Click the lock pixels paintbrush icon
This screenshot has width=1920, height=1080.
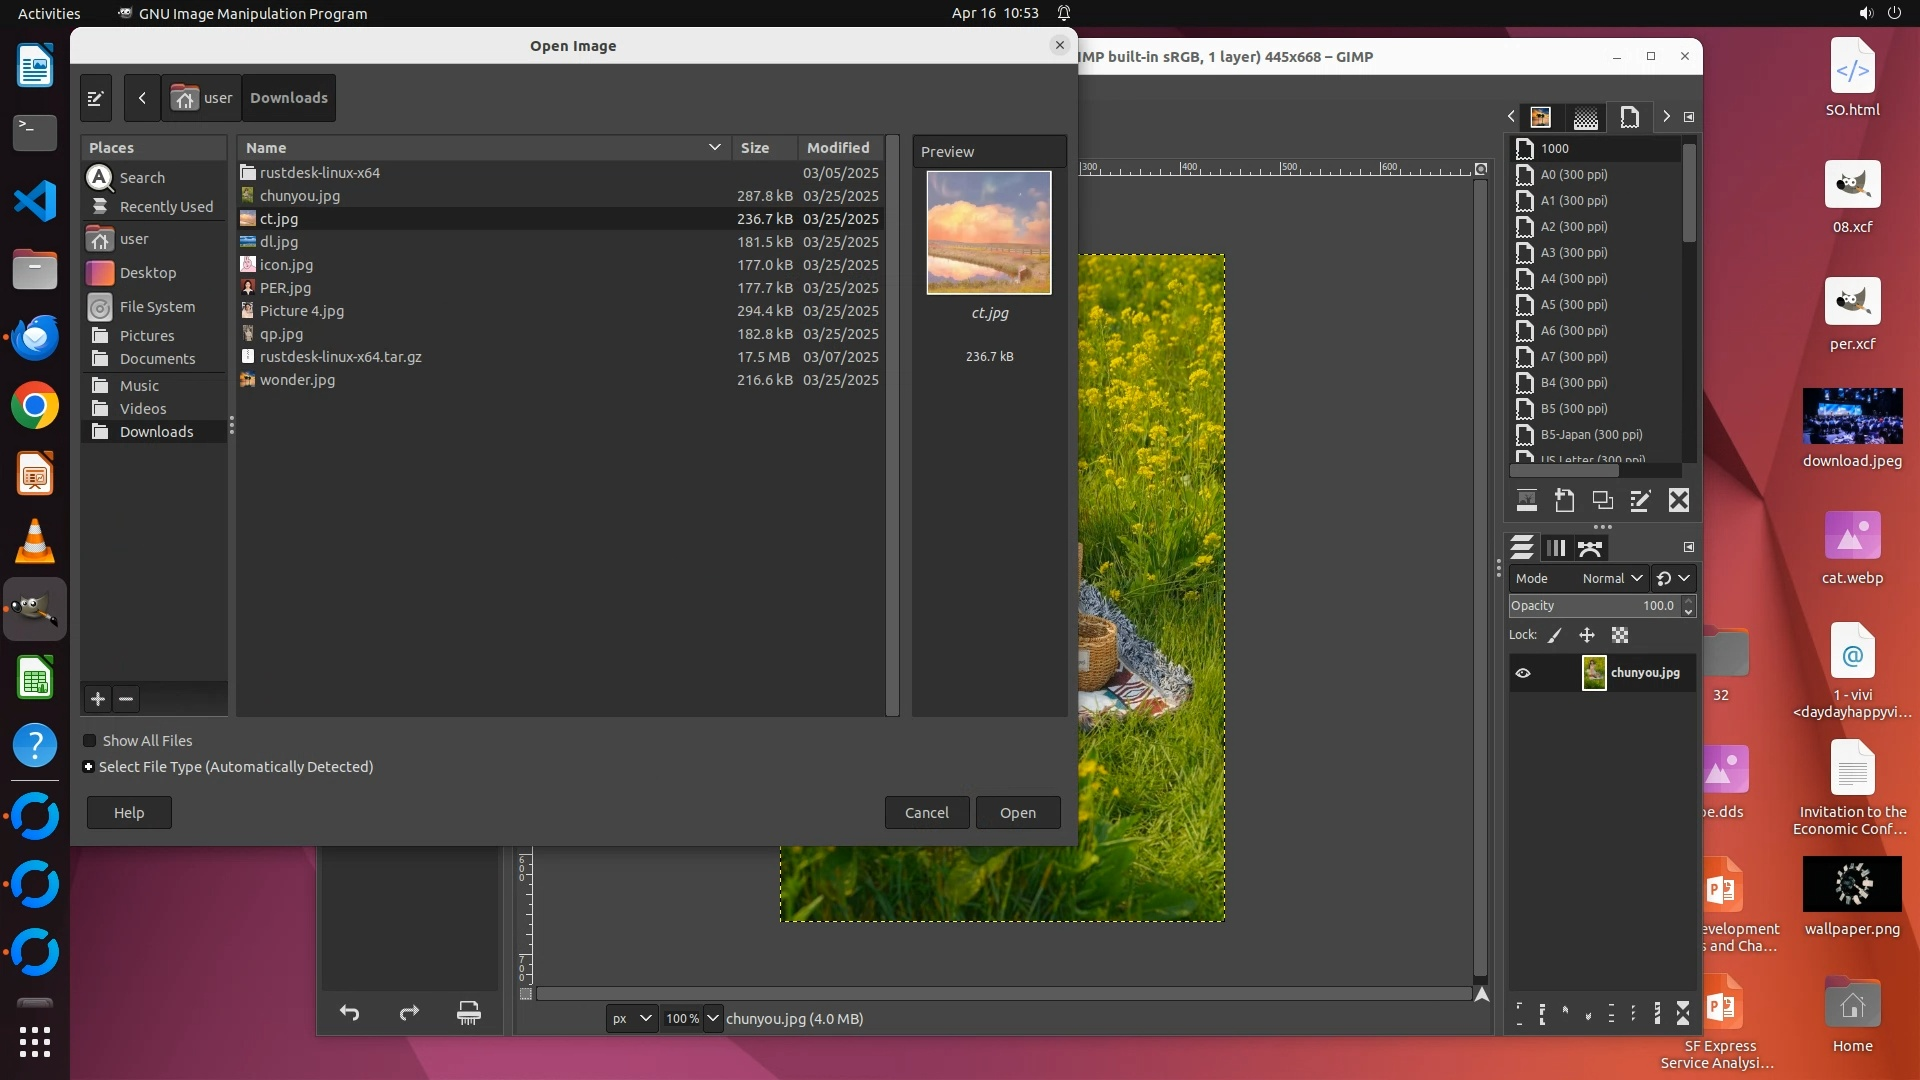coord(1555,635)
